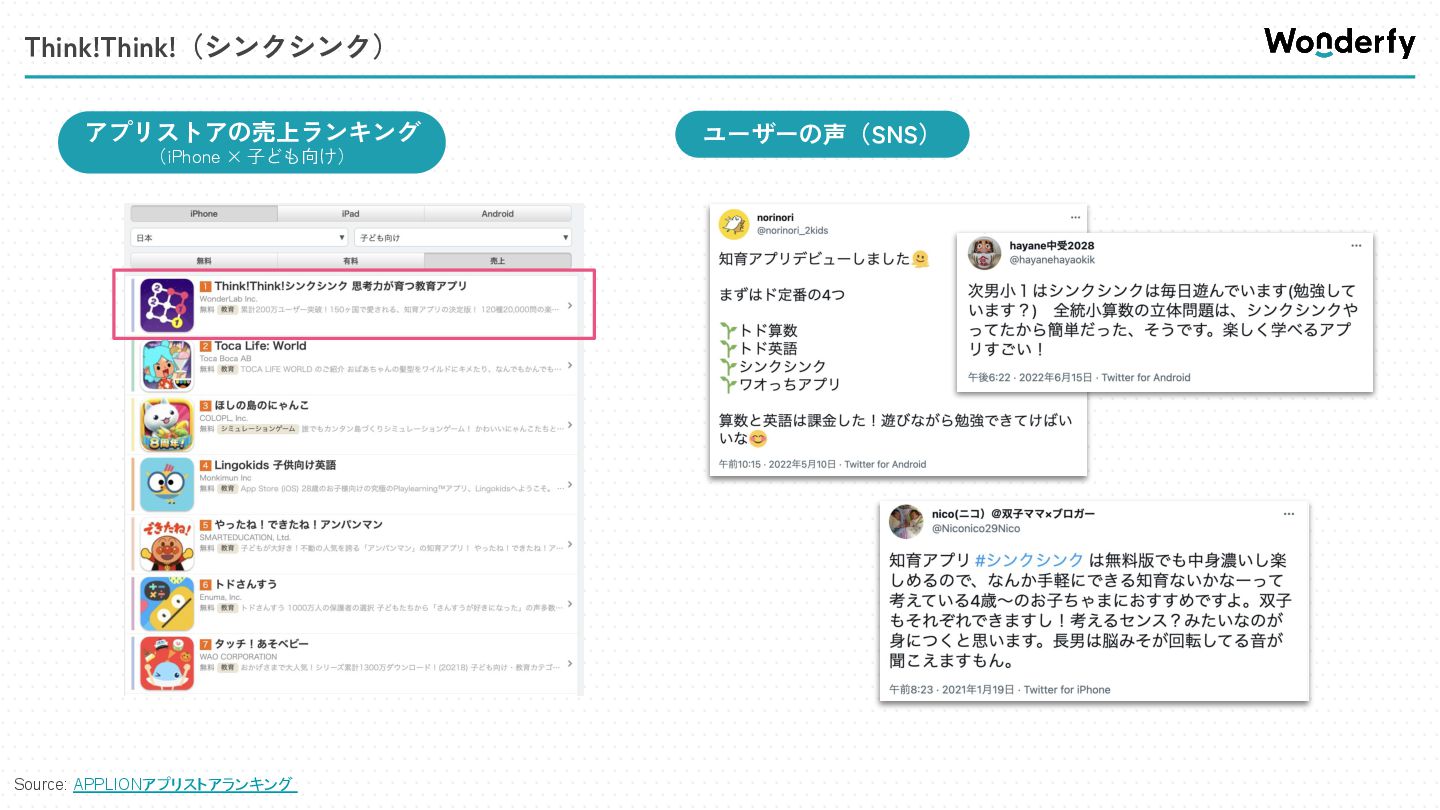This screenshot has width=1440, height=810.
Task: Switch to the 有料 ranking tab
Action: 350,260
